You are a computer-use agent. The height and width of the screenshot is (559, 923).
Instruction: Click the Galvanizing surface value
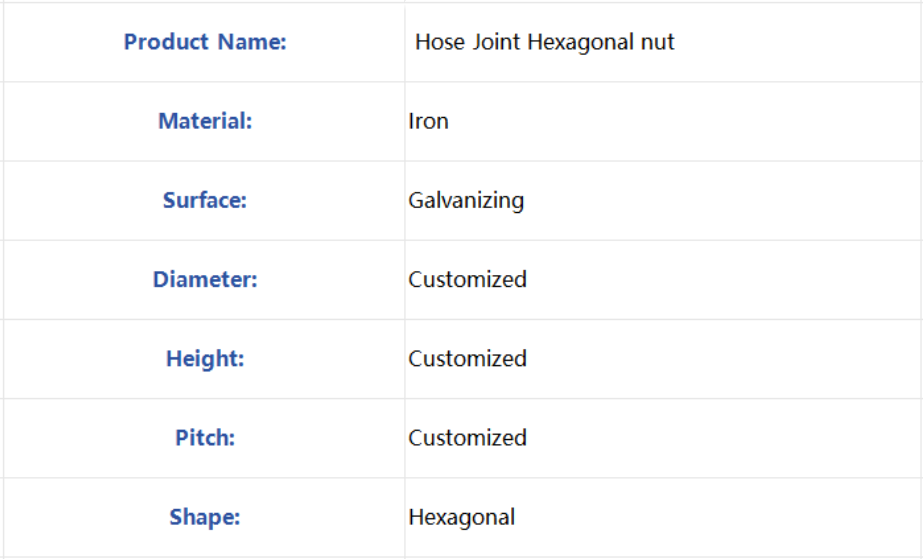pyautogui.click(x=466, y=201)
